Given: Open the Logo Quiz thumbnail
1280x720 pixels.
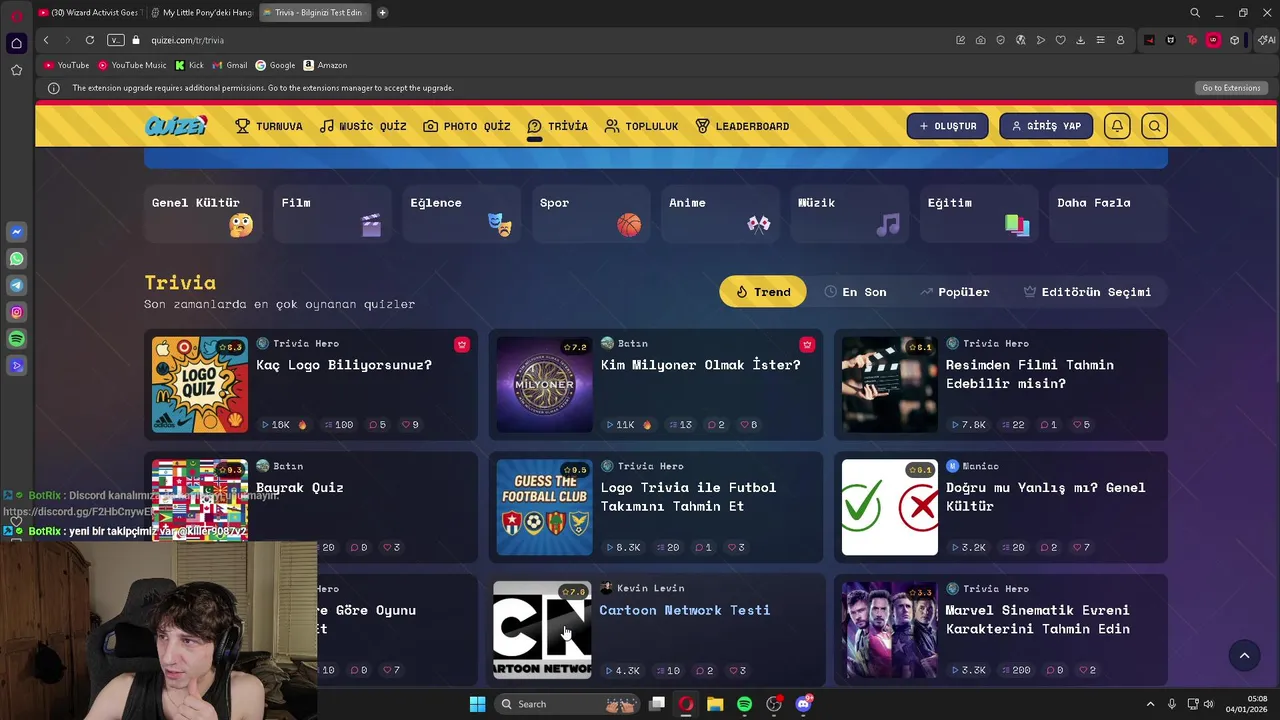Looking at the screenshot, I should [200, 385].
